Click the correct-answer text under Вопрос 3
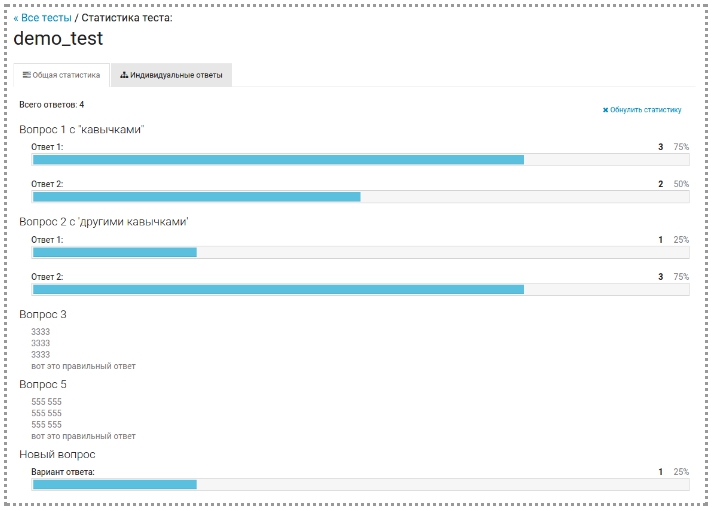712x511 pixels. pyautogui.click(x=83, y=366)
